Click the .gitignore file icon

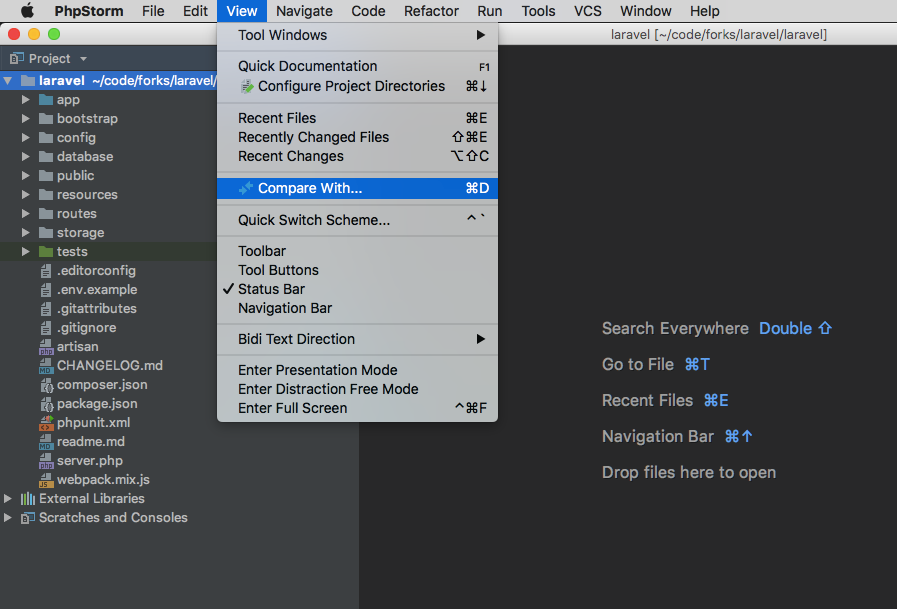pos(46,328)
